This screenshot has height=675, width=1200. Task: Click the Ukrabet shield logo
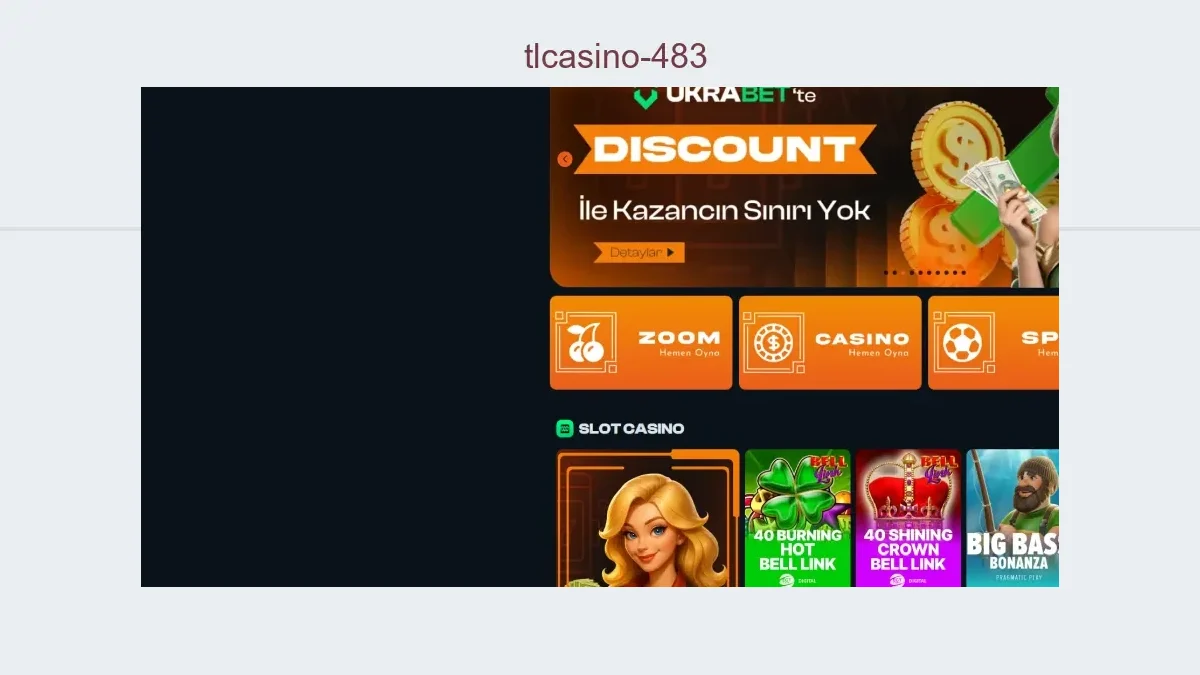[x=646, y=97]
